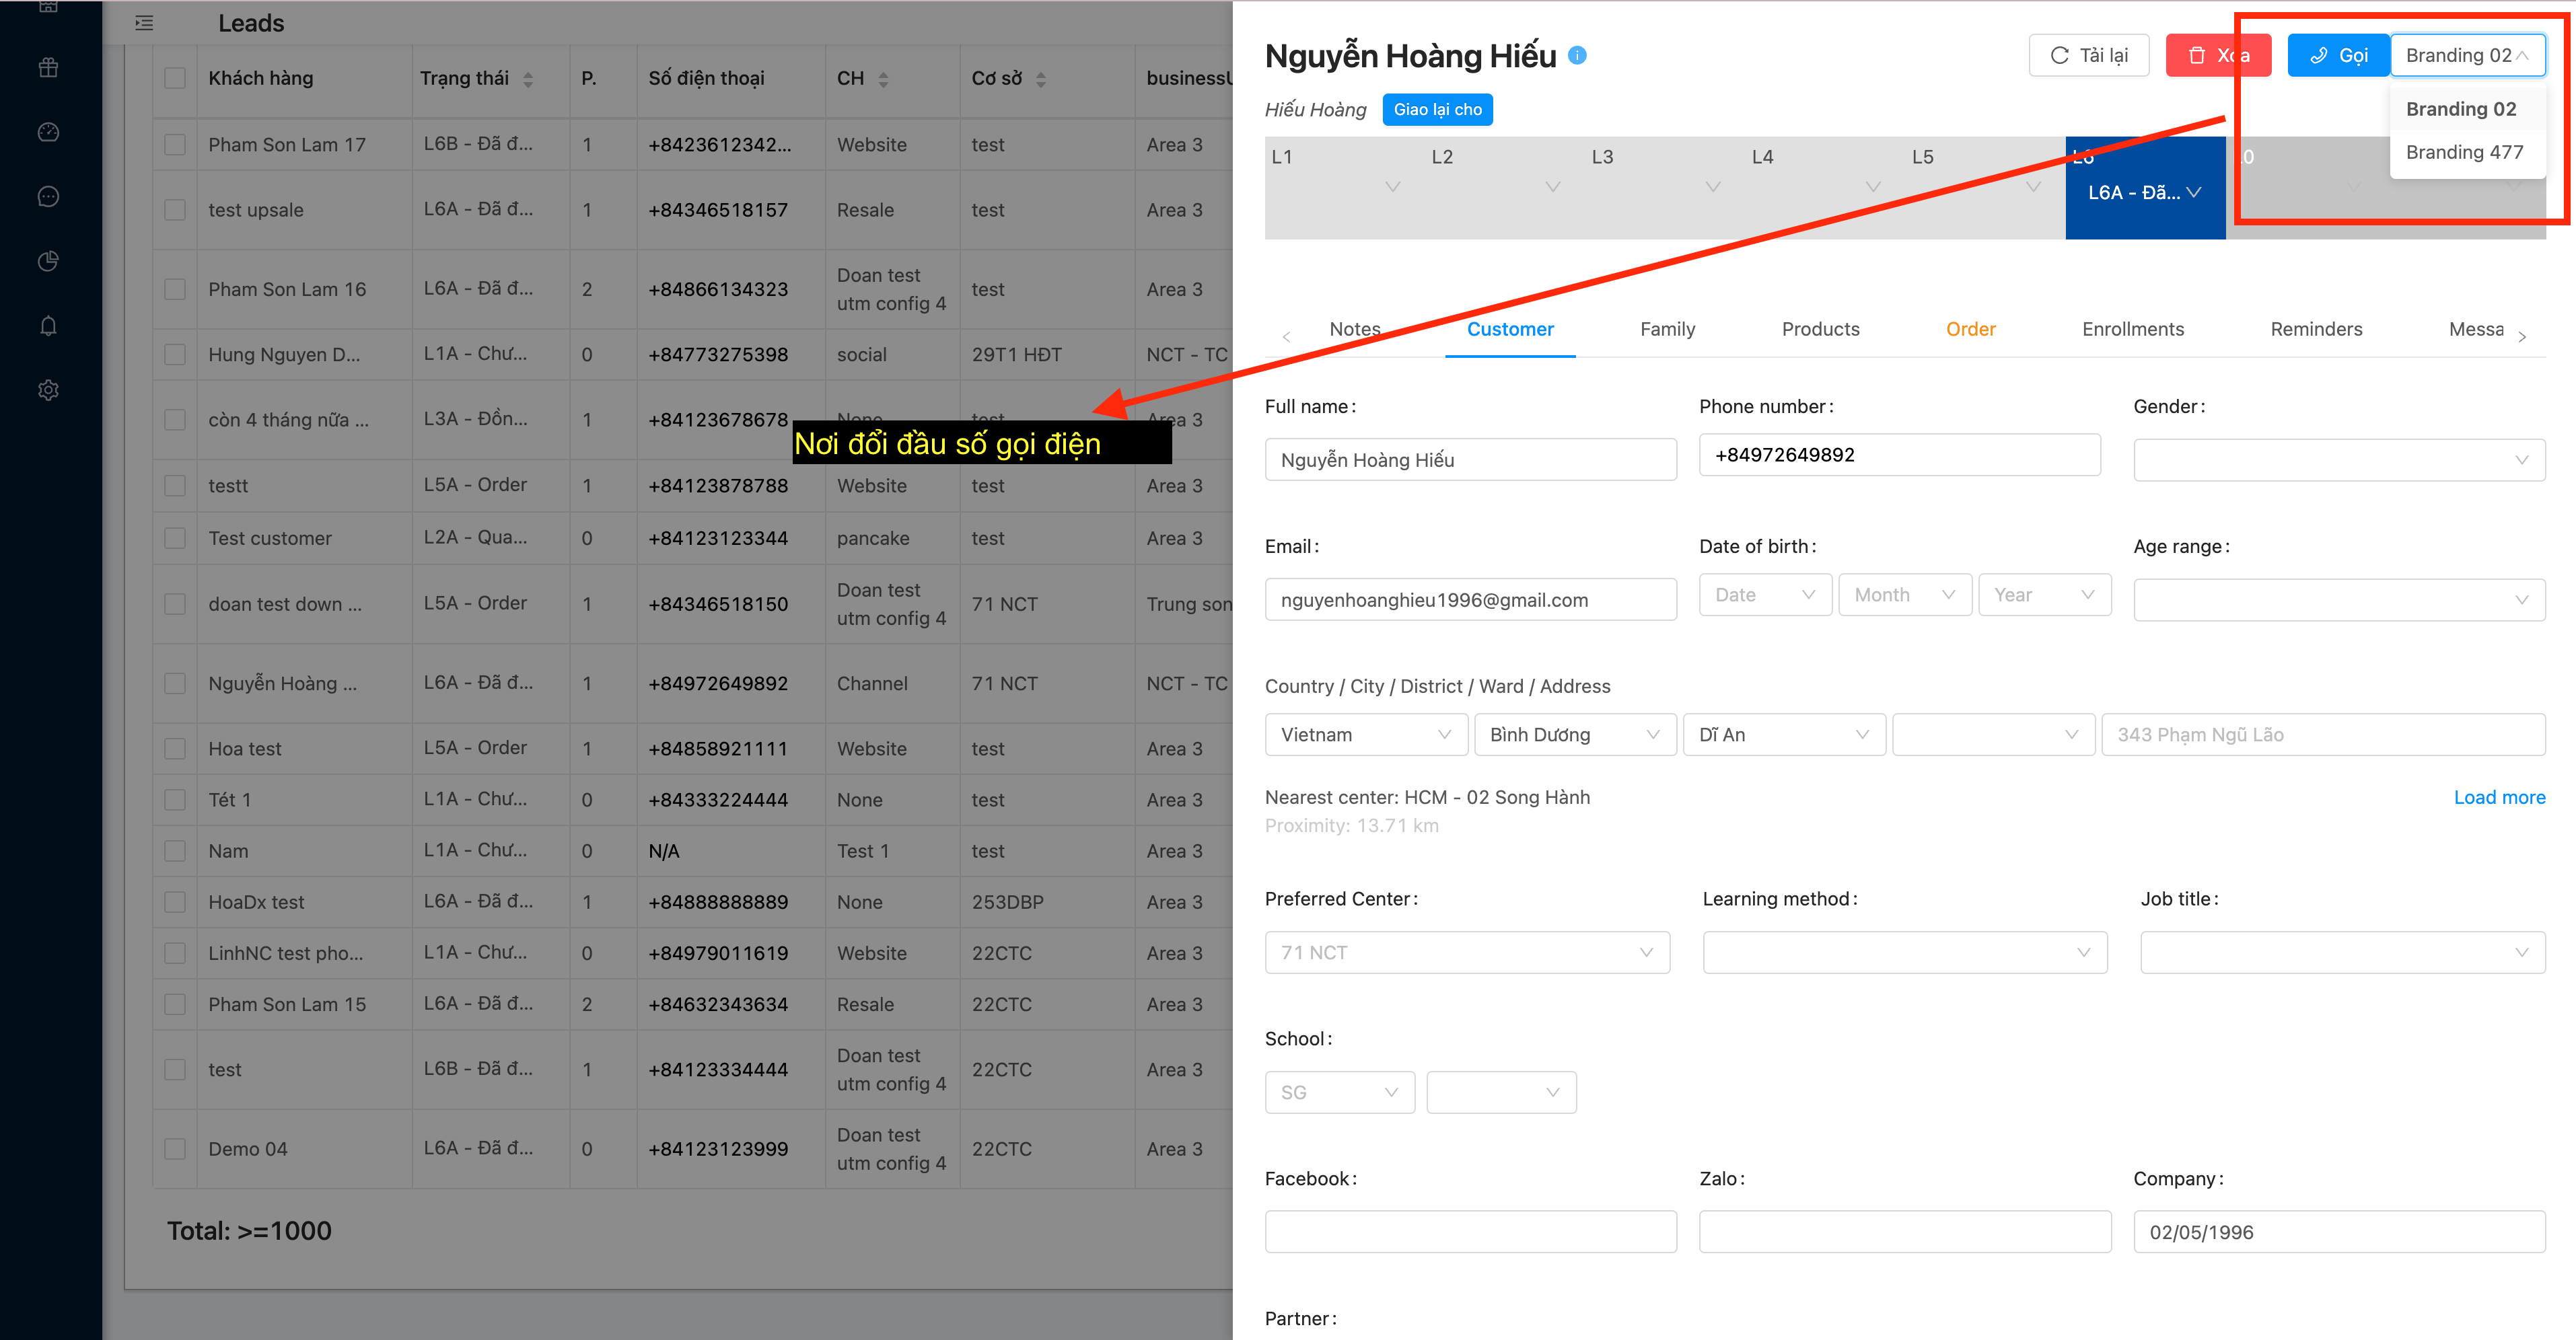Check the Pham Son Lam 17 row checkbox
Viewport: 2576px width, 1340px height.
[x=175, y=145]
